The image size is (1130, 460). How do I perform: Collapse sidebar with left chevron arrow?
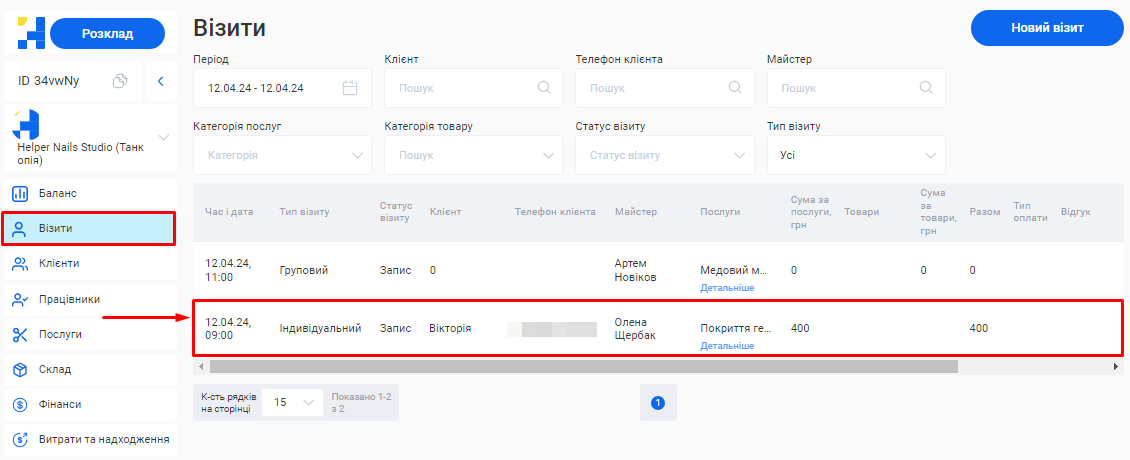click(160, 81)
